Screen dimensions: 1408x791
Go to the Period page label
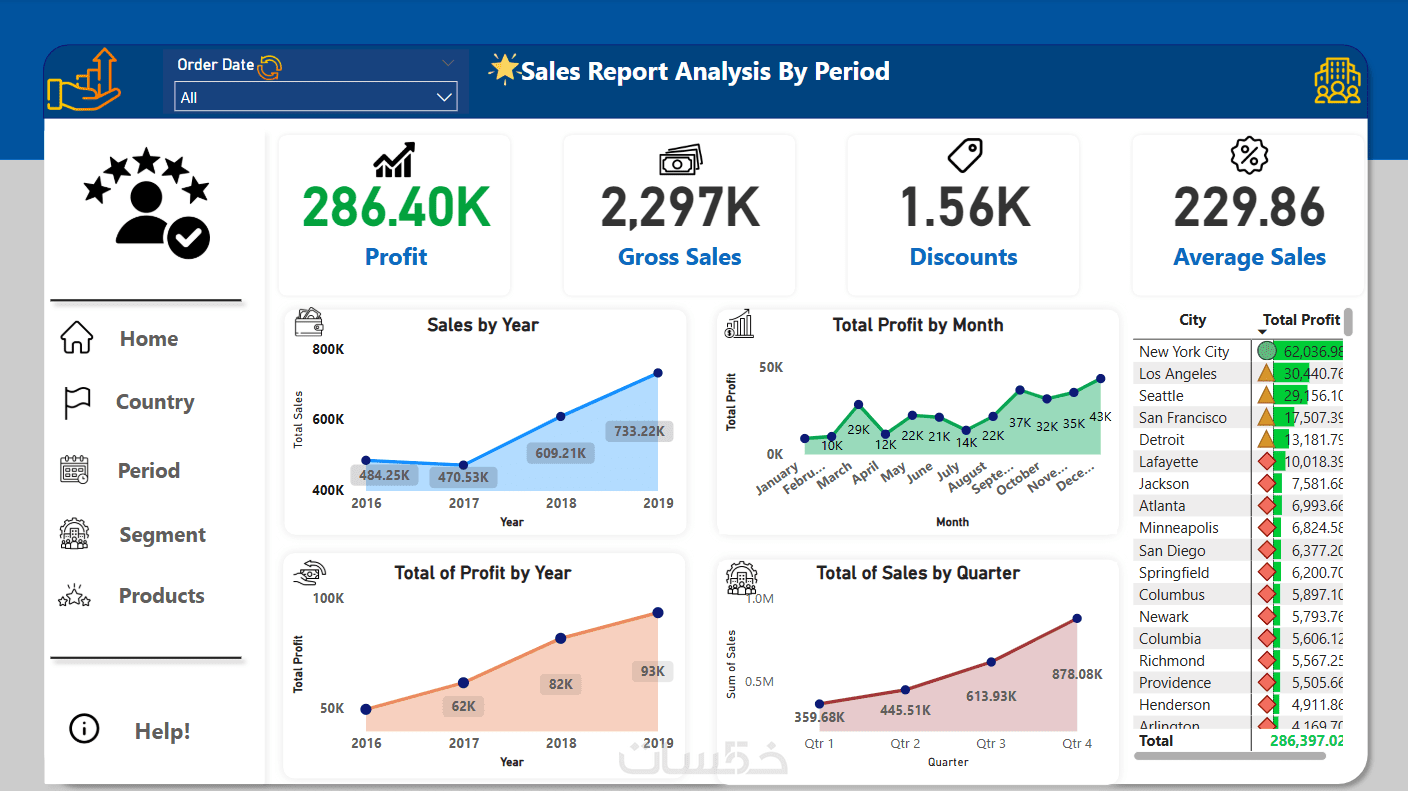click(x=149, y=470)
